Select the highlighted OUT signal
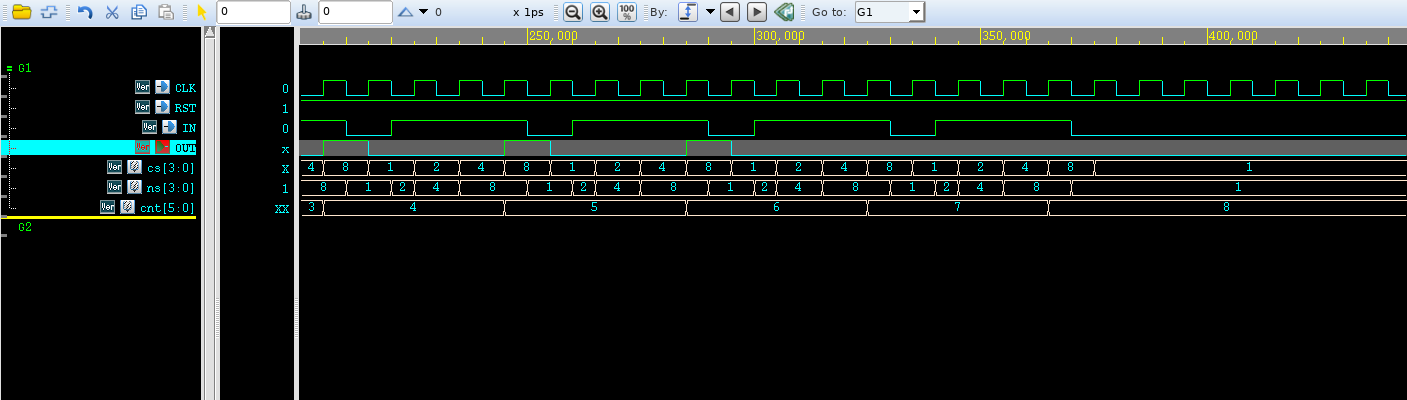The width and height of the screenshot is (1407, 400). [x=185, y=148]
